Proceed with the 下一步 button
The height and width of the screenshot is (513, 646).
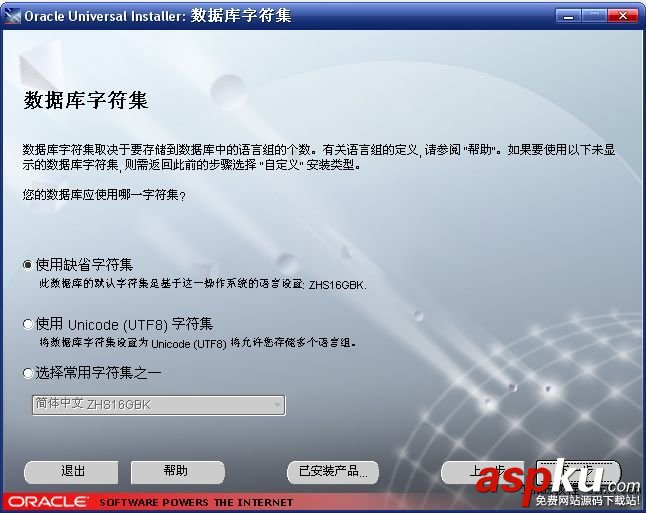coord(578,472)
